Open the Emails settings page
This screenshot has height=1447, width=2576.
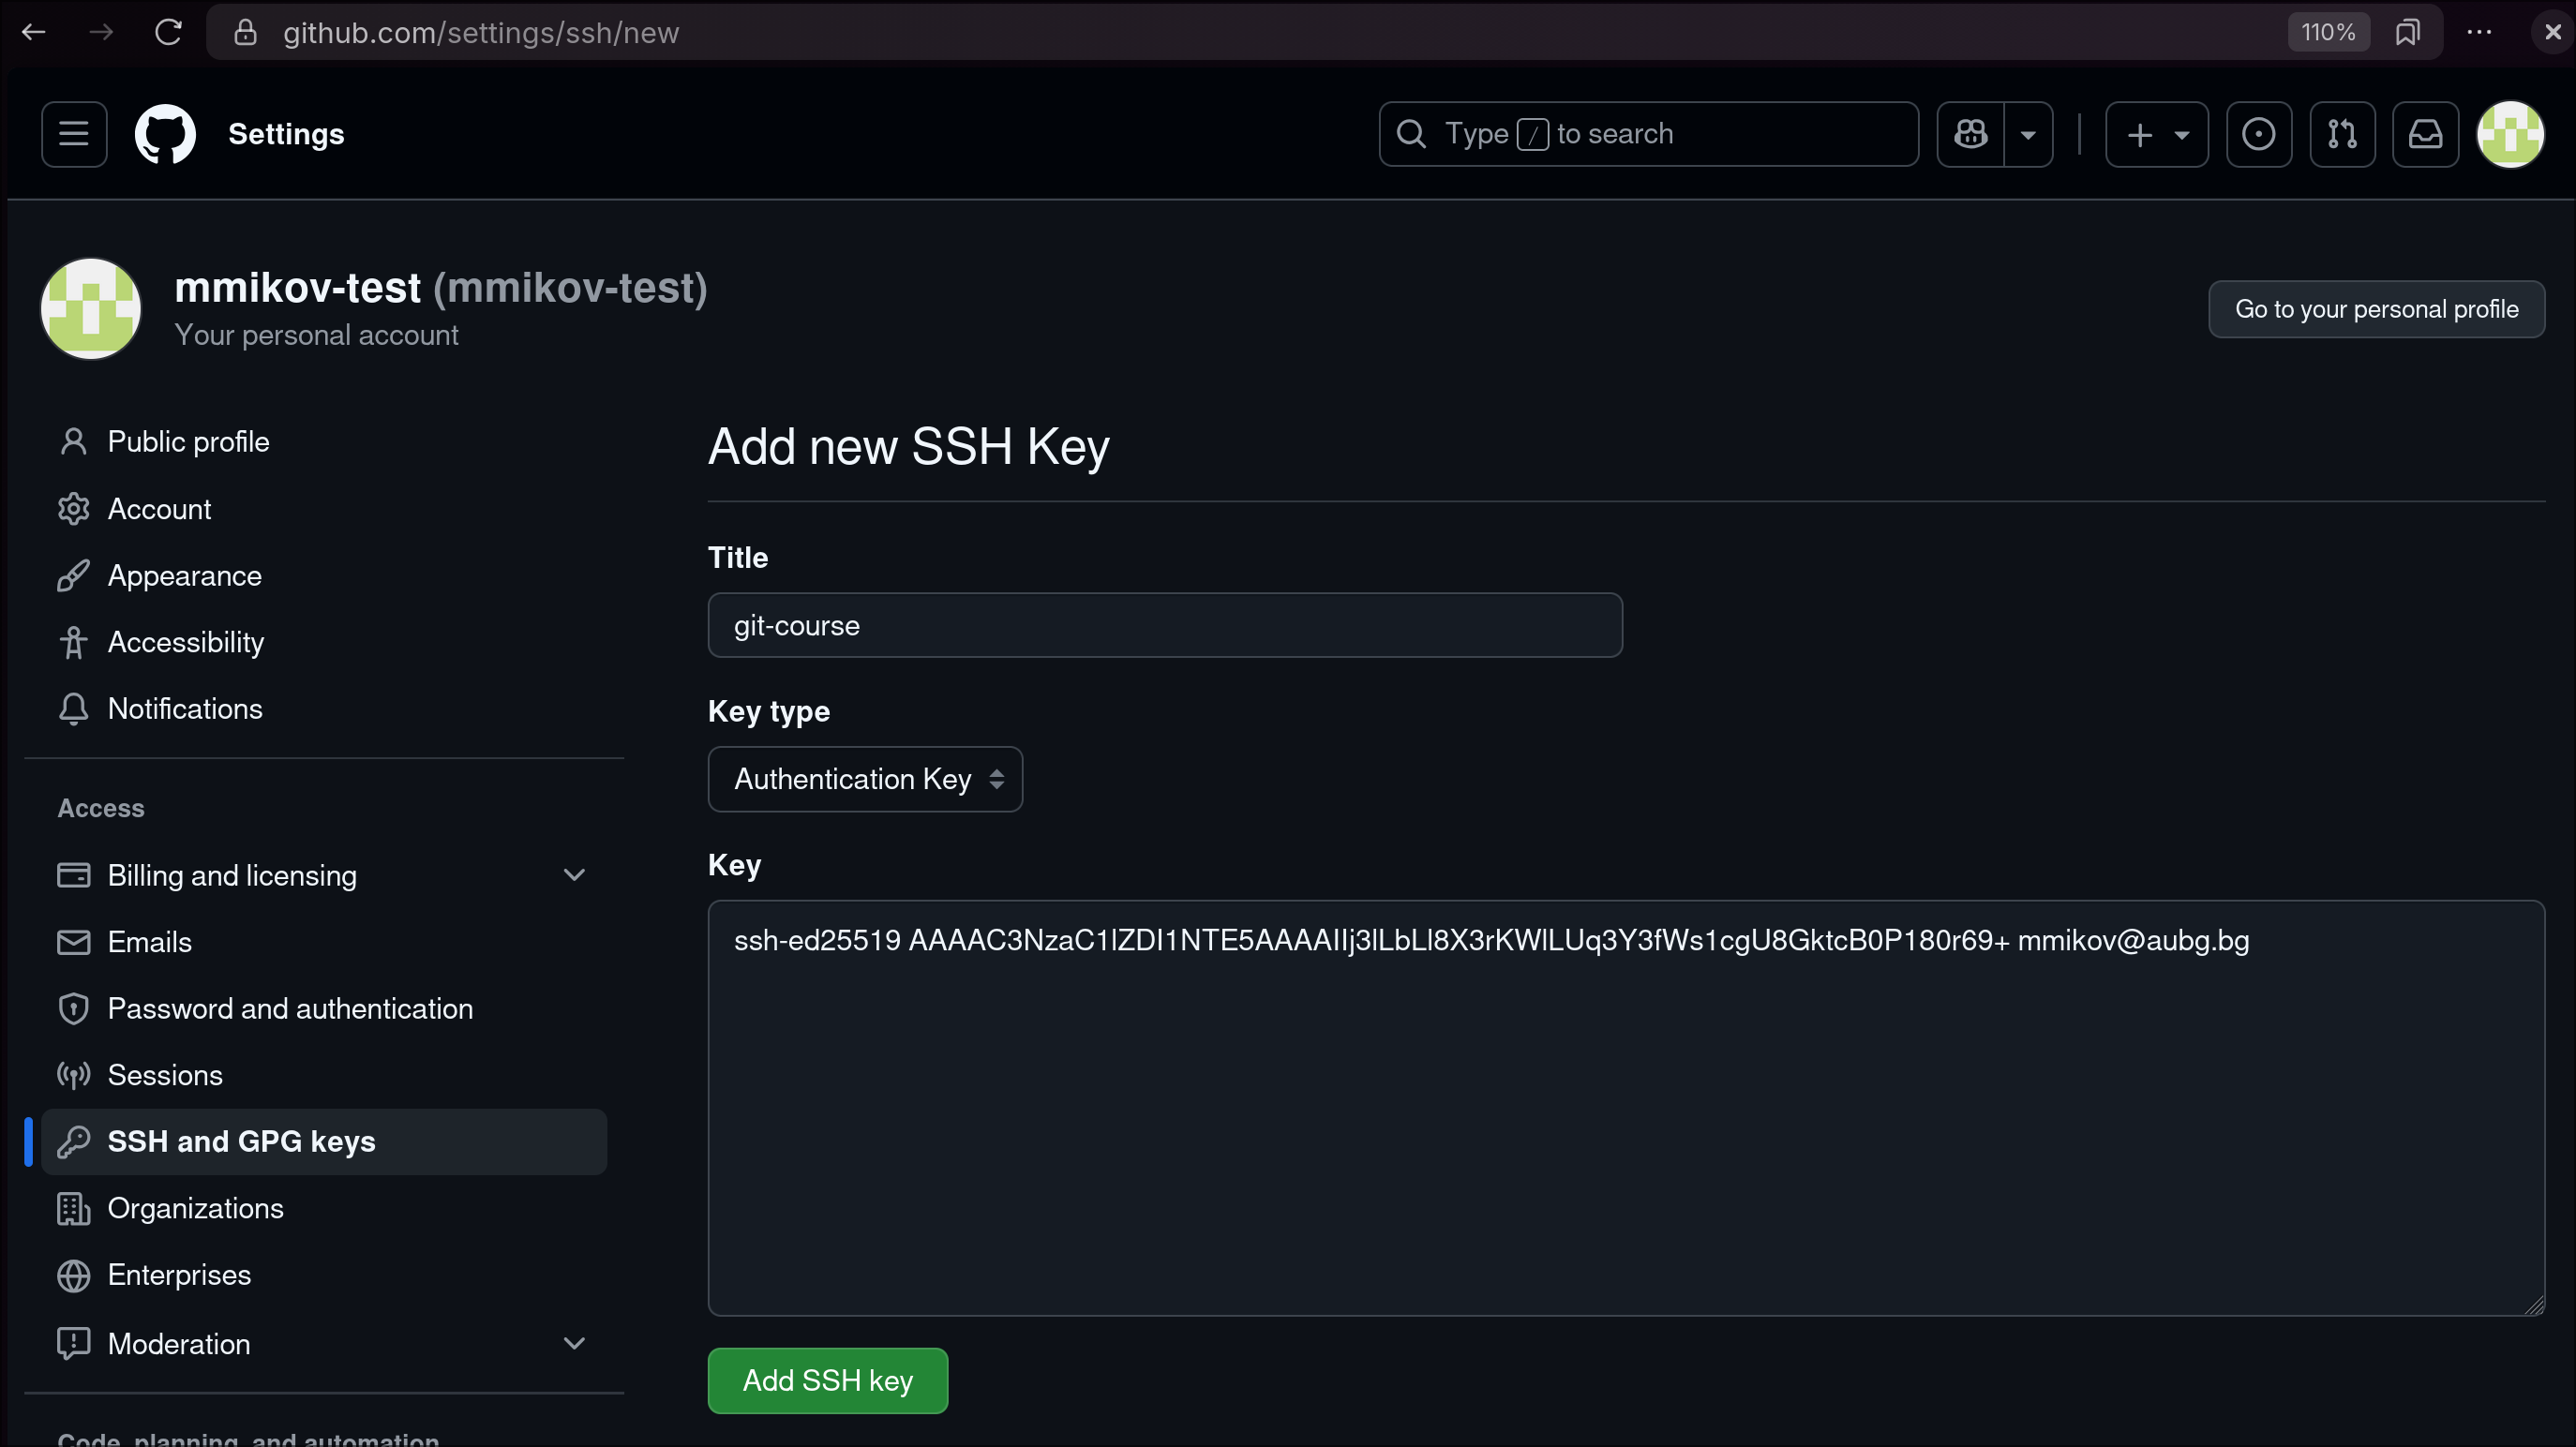pyautogui.click(x=149, y=942)
